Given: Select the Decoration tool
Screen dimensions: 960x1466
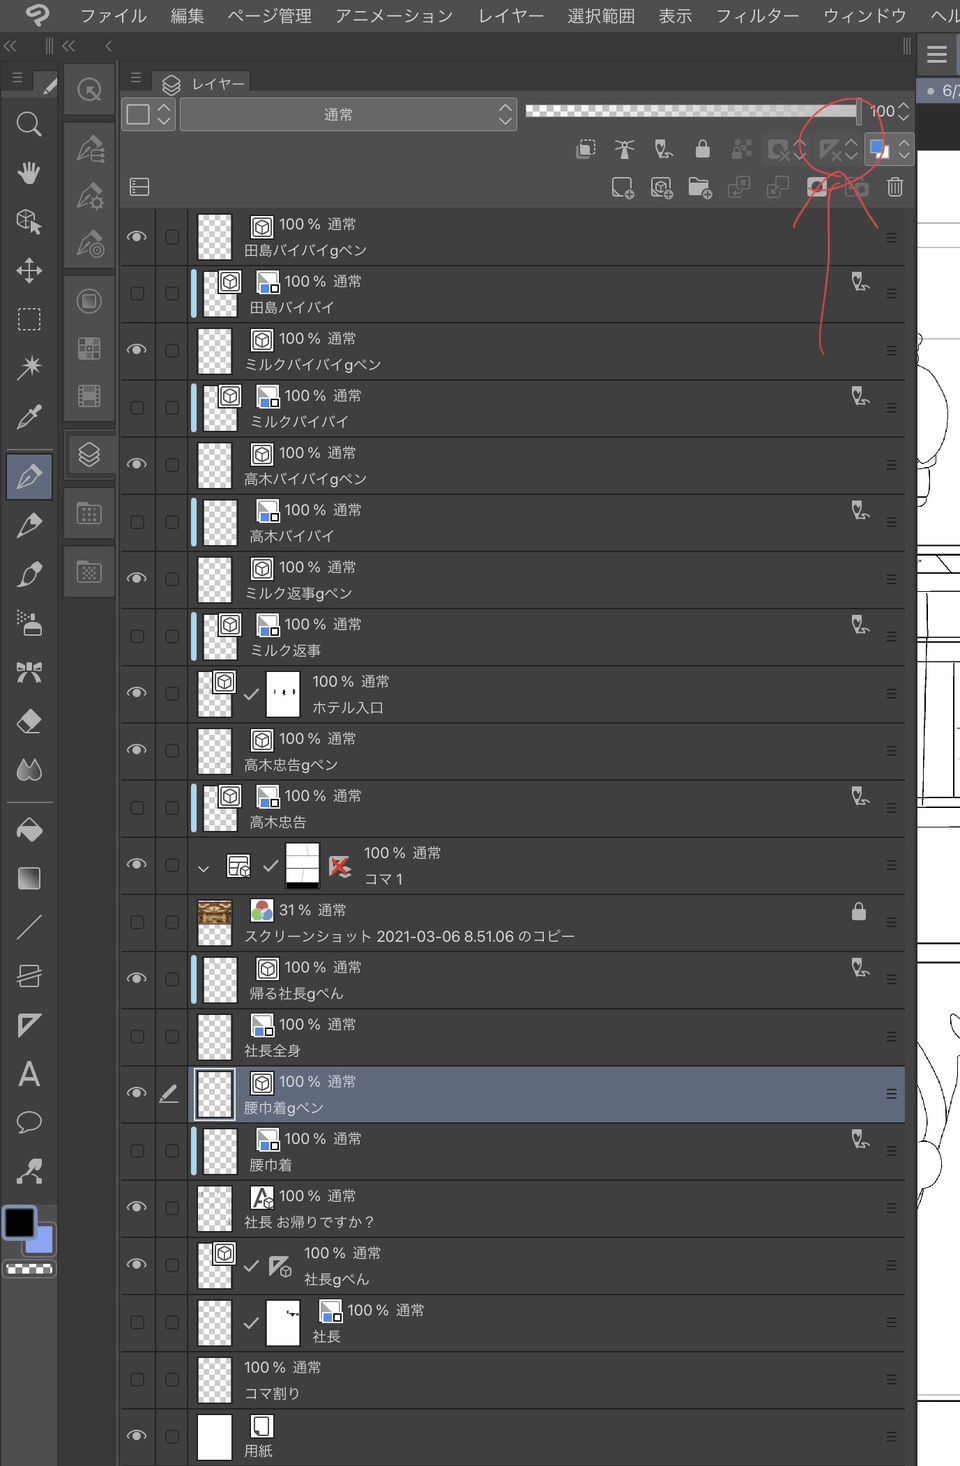Looking at the screenshot, I should [x=29, y=672].
